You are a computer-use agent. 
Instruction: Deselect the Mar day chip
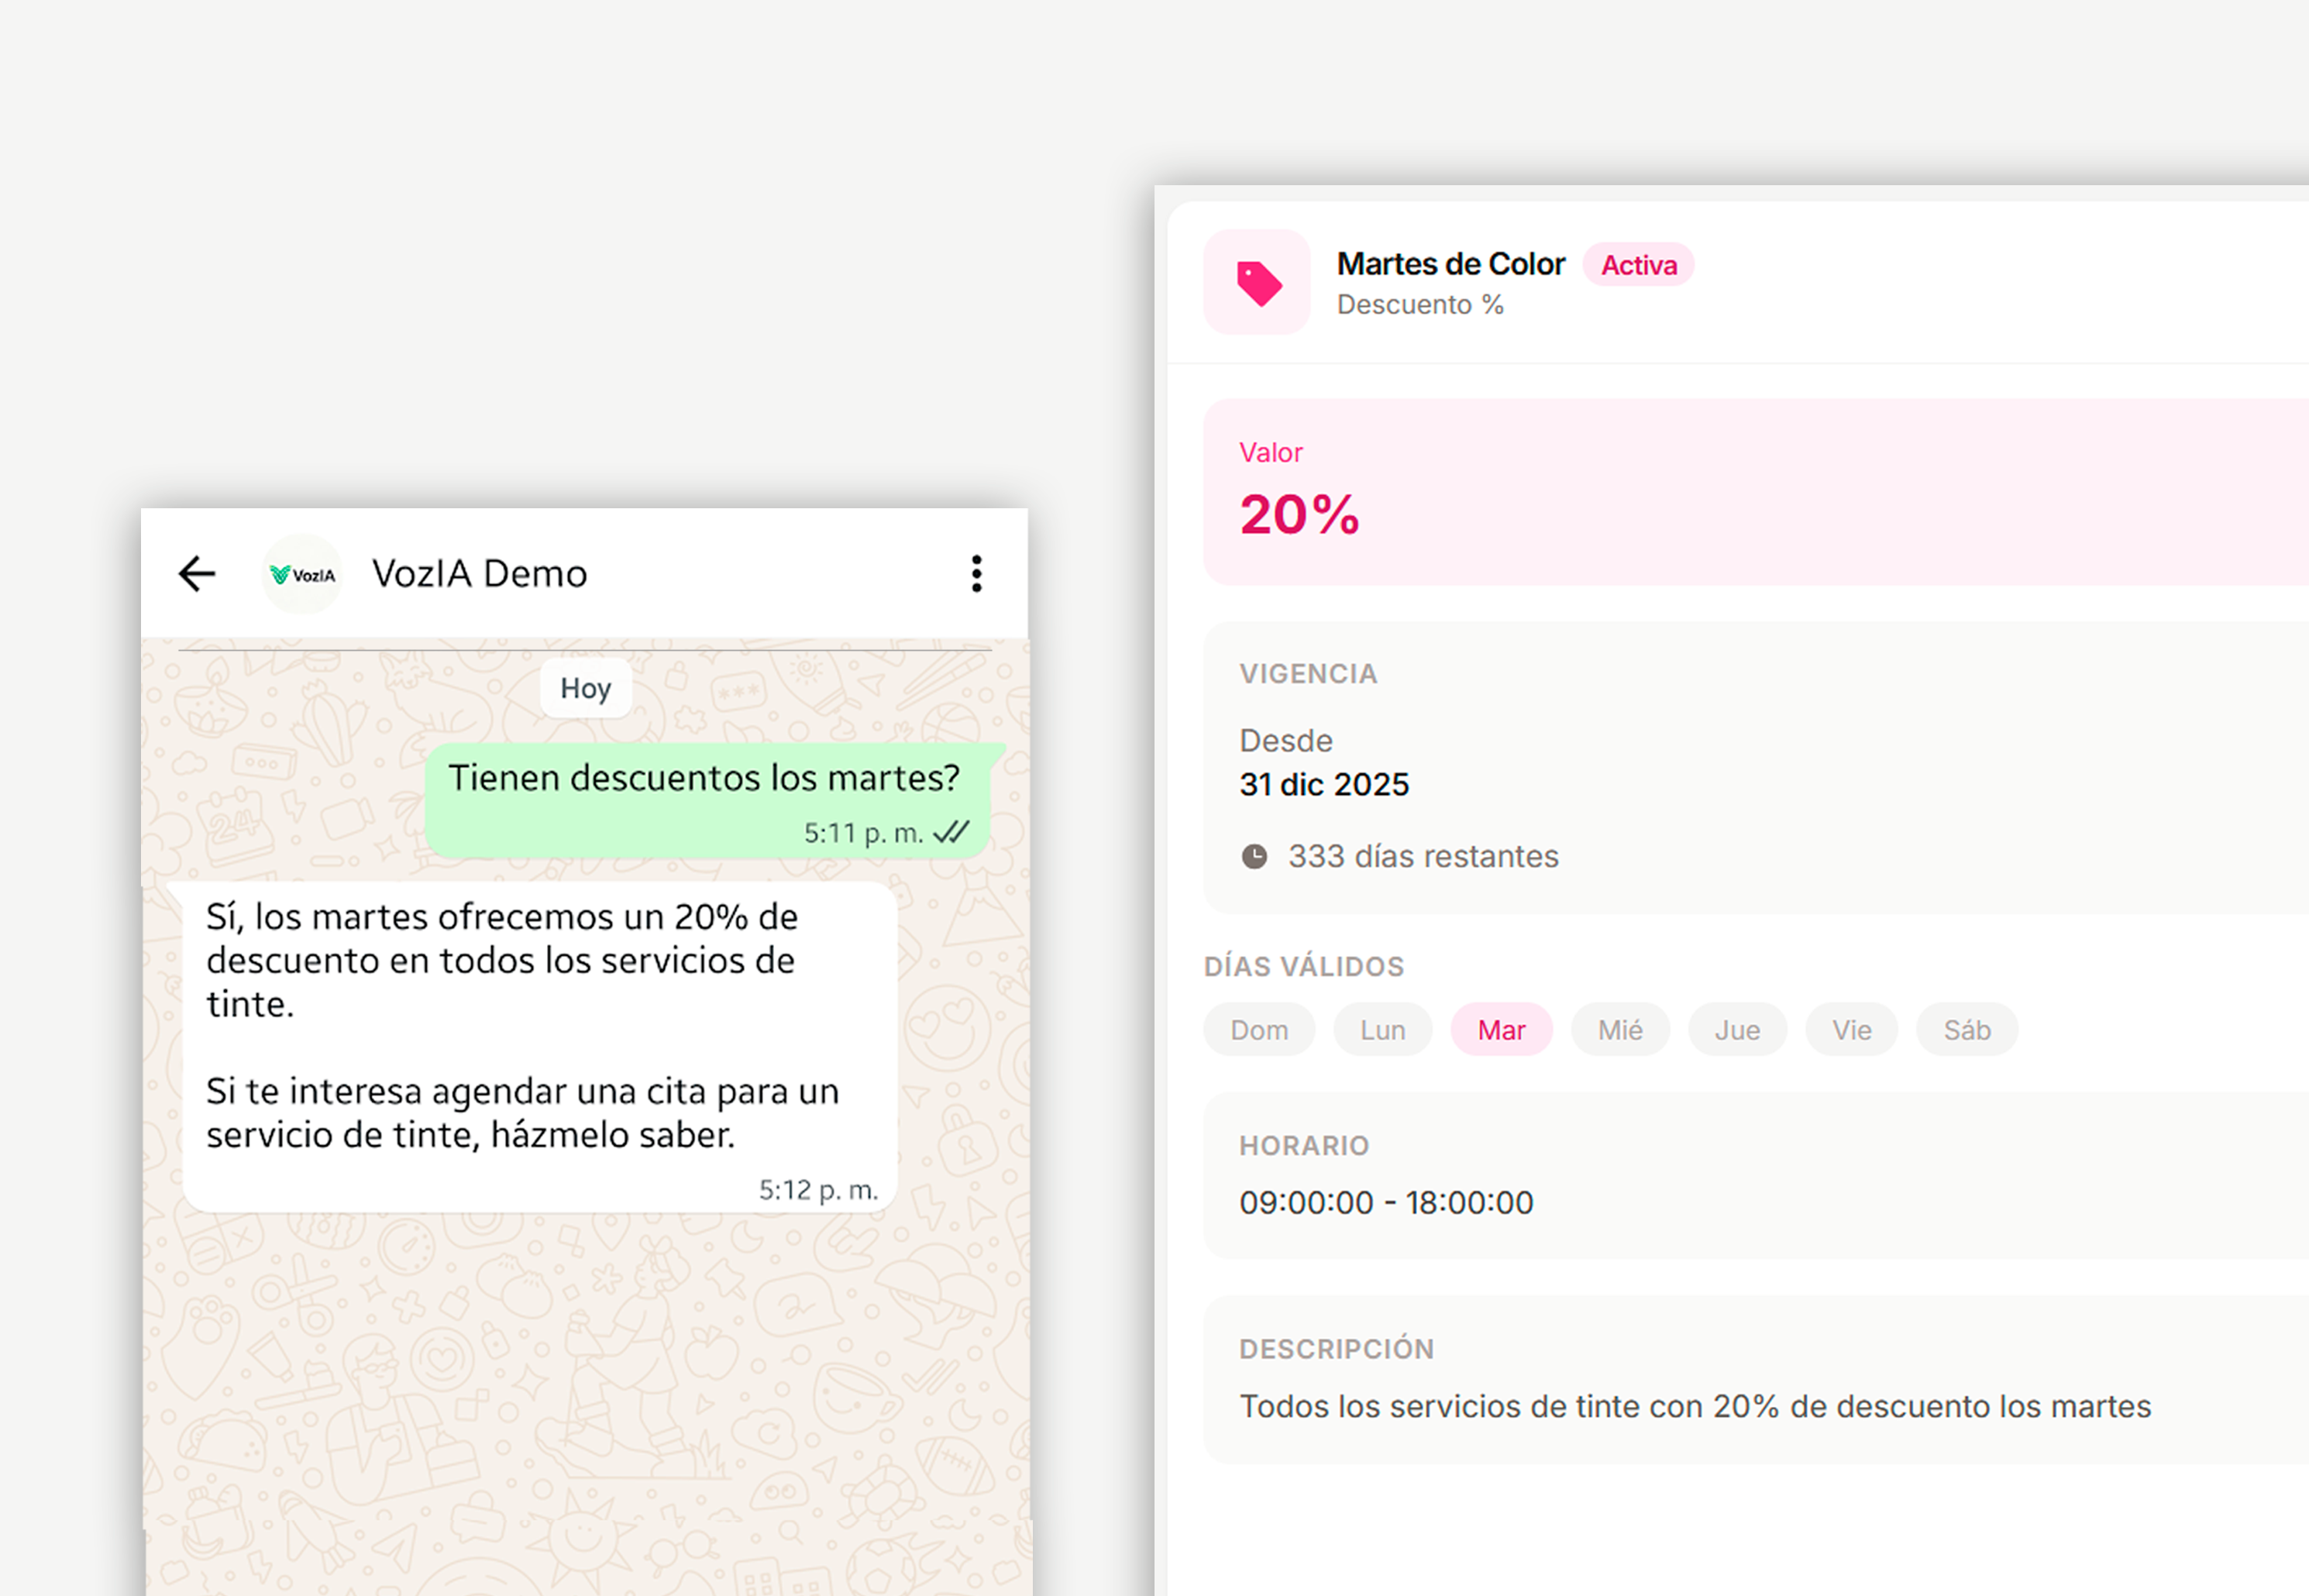click(1500, 1030)
